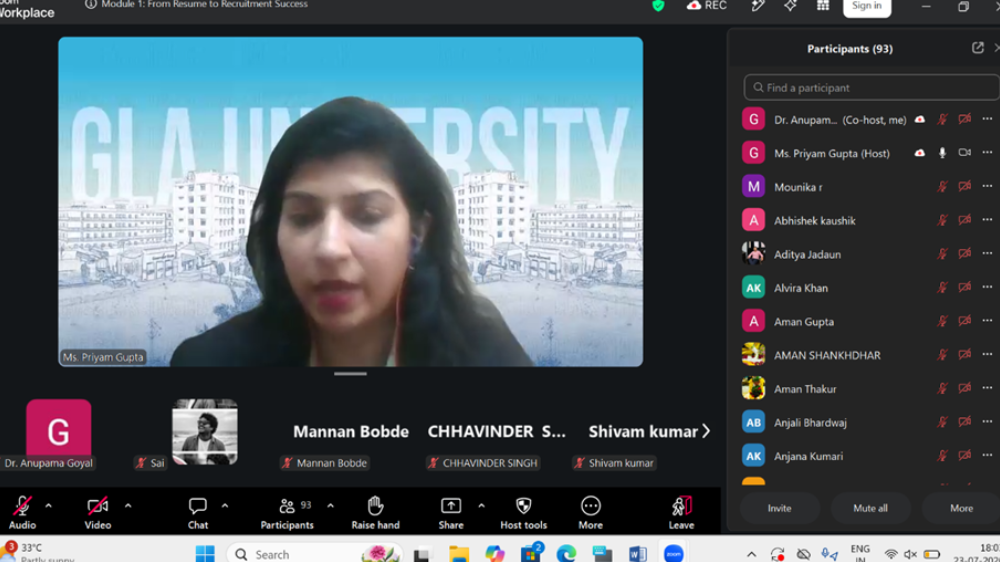Click Aman Thakur's avatar thumbnail
Image resolution: width=1000 pixels, height=562 pixels.
[x=753, y=388]
